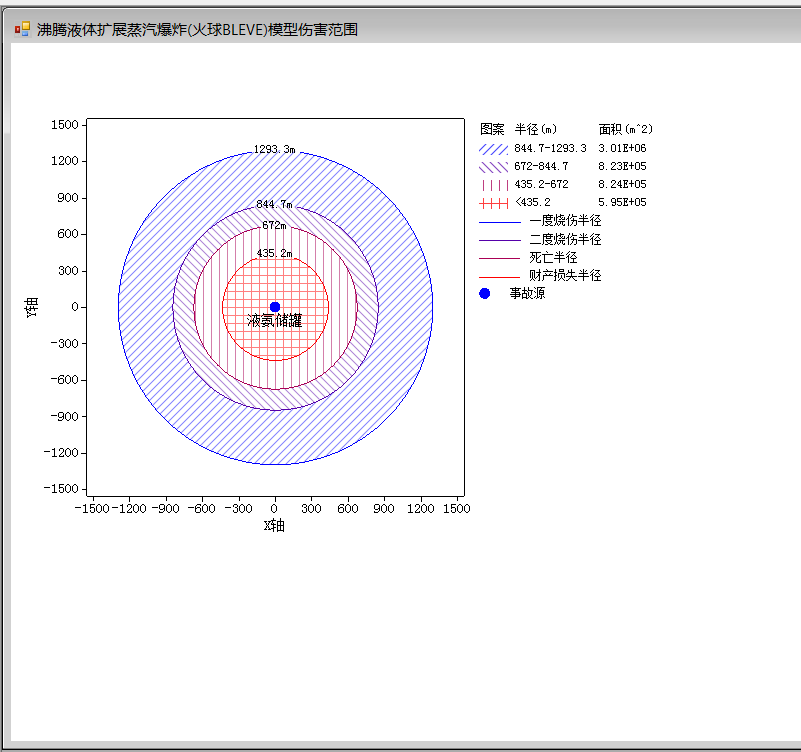Click the area value 5.95E+05
This screenshot has height=752, width=801.
622,202
